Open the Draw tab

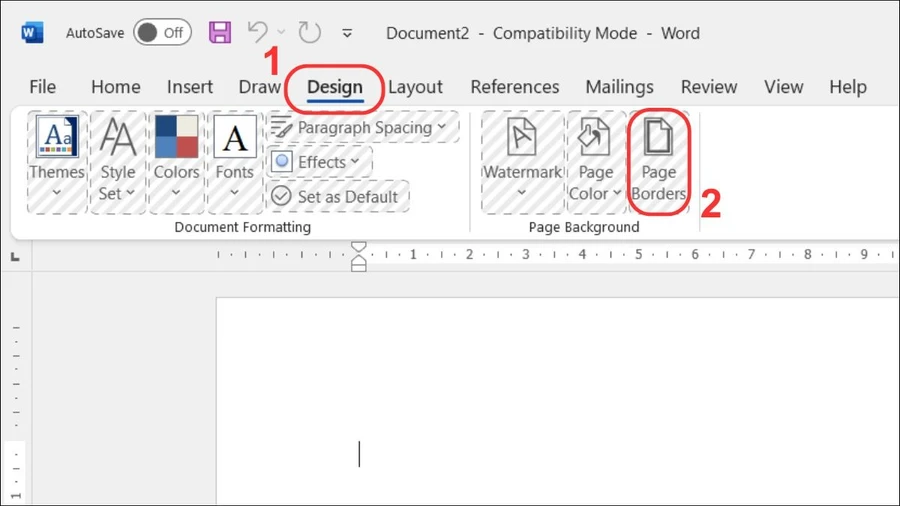pos(259,87)
